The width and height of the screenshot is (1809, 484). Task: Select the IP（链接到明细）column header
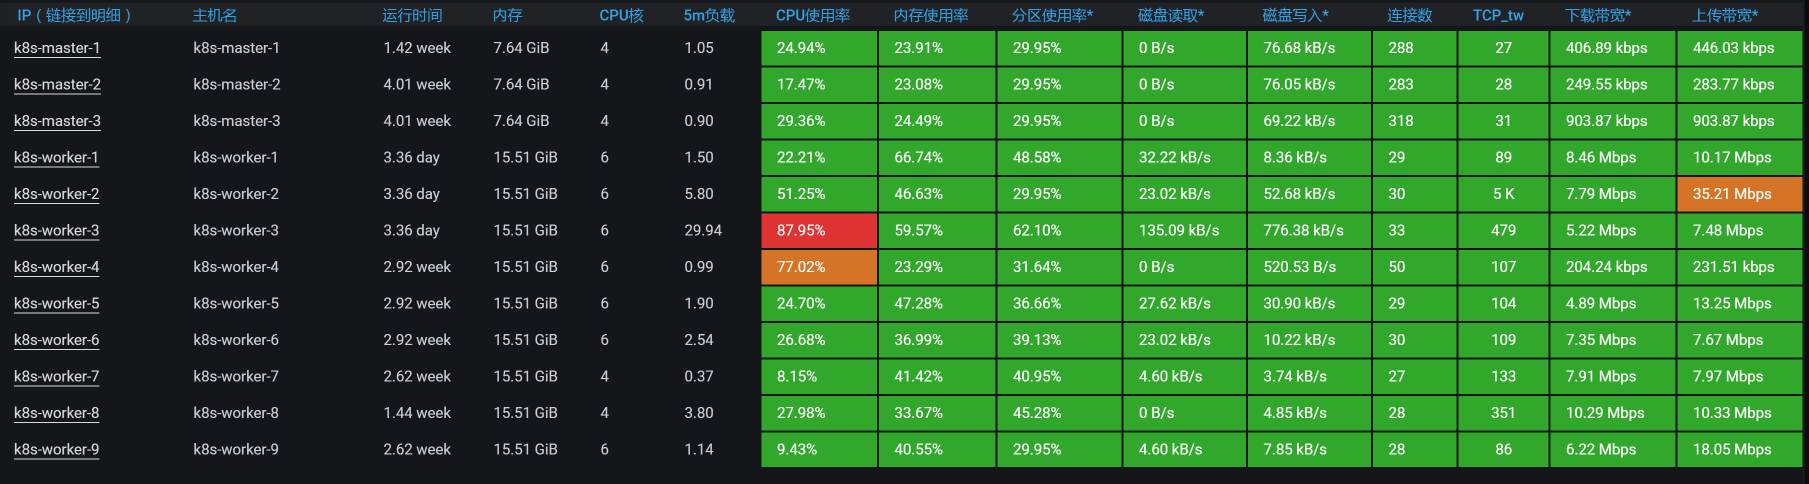click(75, 15)
